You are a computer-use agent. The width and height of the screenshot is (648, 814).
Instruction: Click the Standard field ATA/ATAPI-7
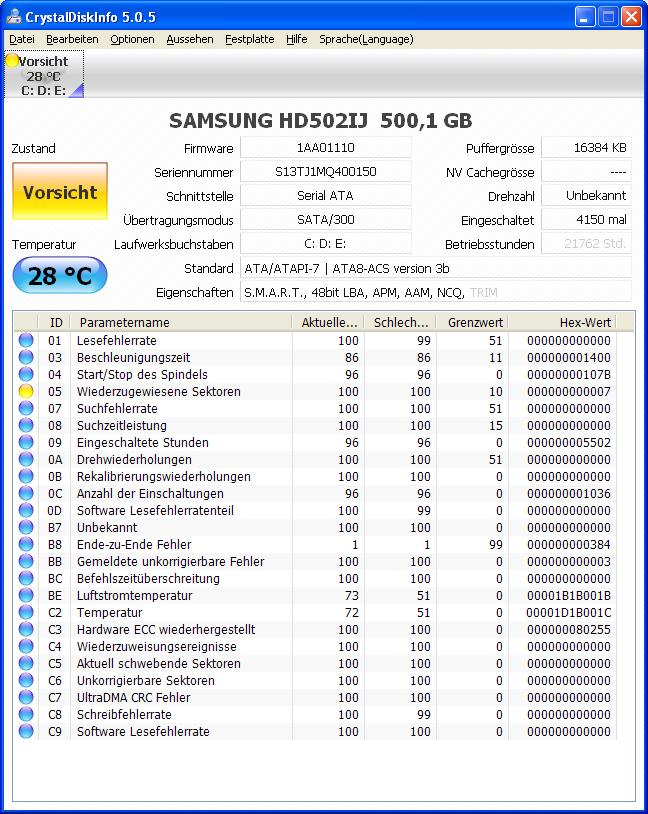tap(436, 268)
